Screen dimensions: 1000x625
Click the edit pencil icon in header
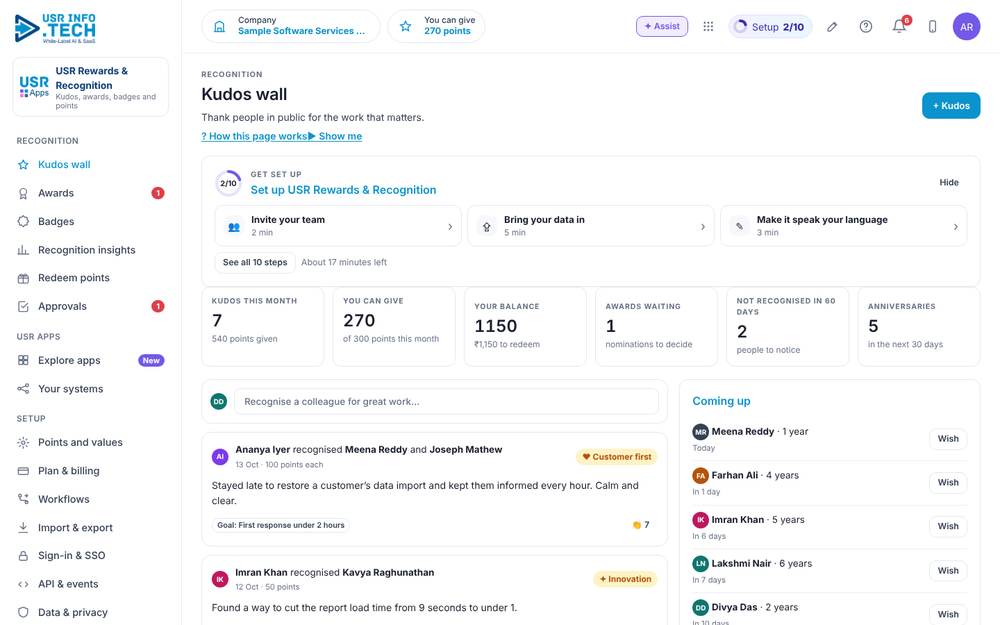pyautogui.click(x=832, y=26)
